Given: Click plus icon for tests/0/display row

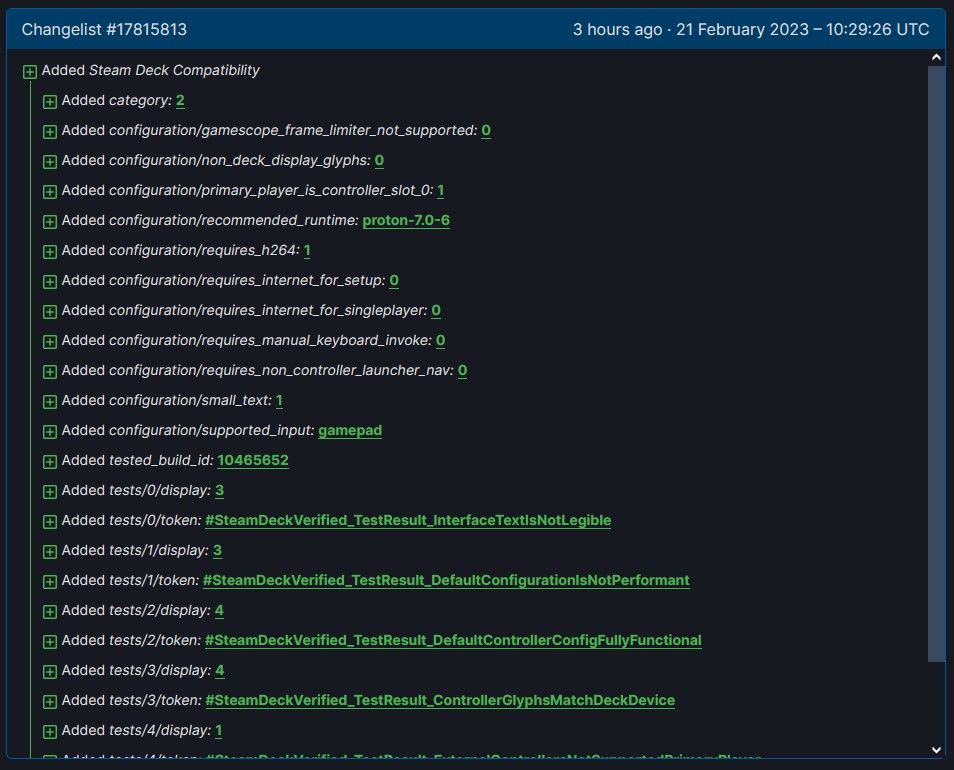Looking at the screenshot, I should click(x=50, y=491).
